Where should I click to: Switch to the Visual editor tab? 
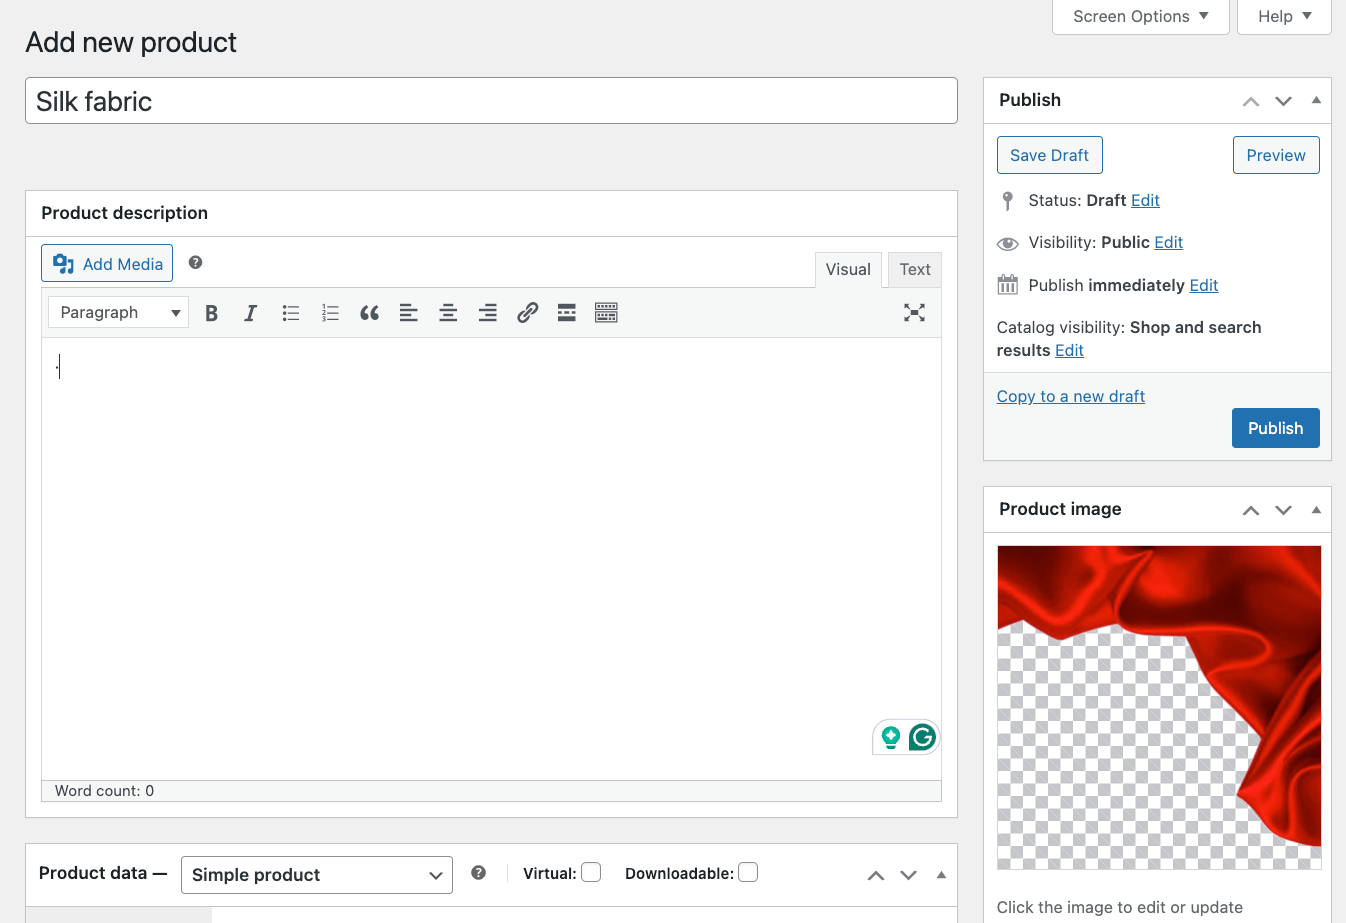point(848,270)
